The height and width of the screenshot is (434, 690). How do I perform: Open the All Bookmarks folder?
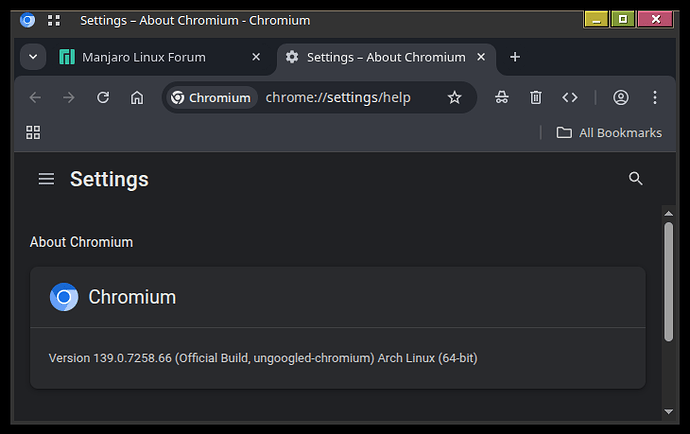pyautogui.click(x=609, y=132)
